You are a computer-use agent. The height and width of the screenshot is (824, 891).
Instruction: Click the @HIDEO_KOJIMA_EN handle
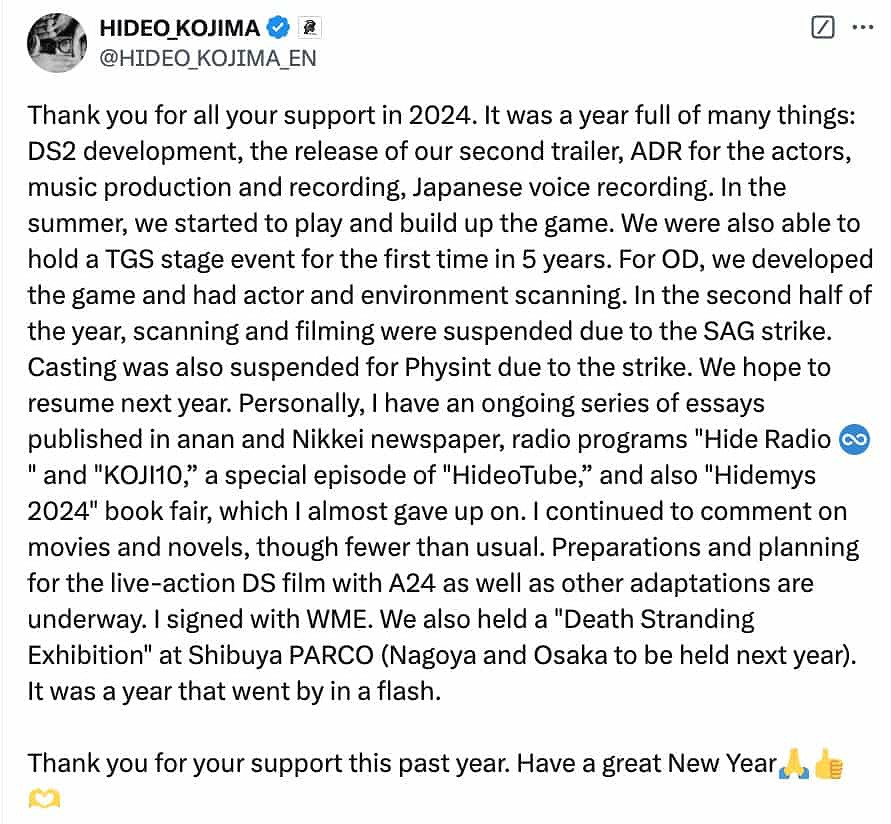(x=207, y=57)
